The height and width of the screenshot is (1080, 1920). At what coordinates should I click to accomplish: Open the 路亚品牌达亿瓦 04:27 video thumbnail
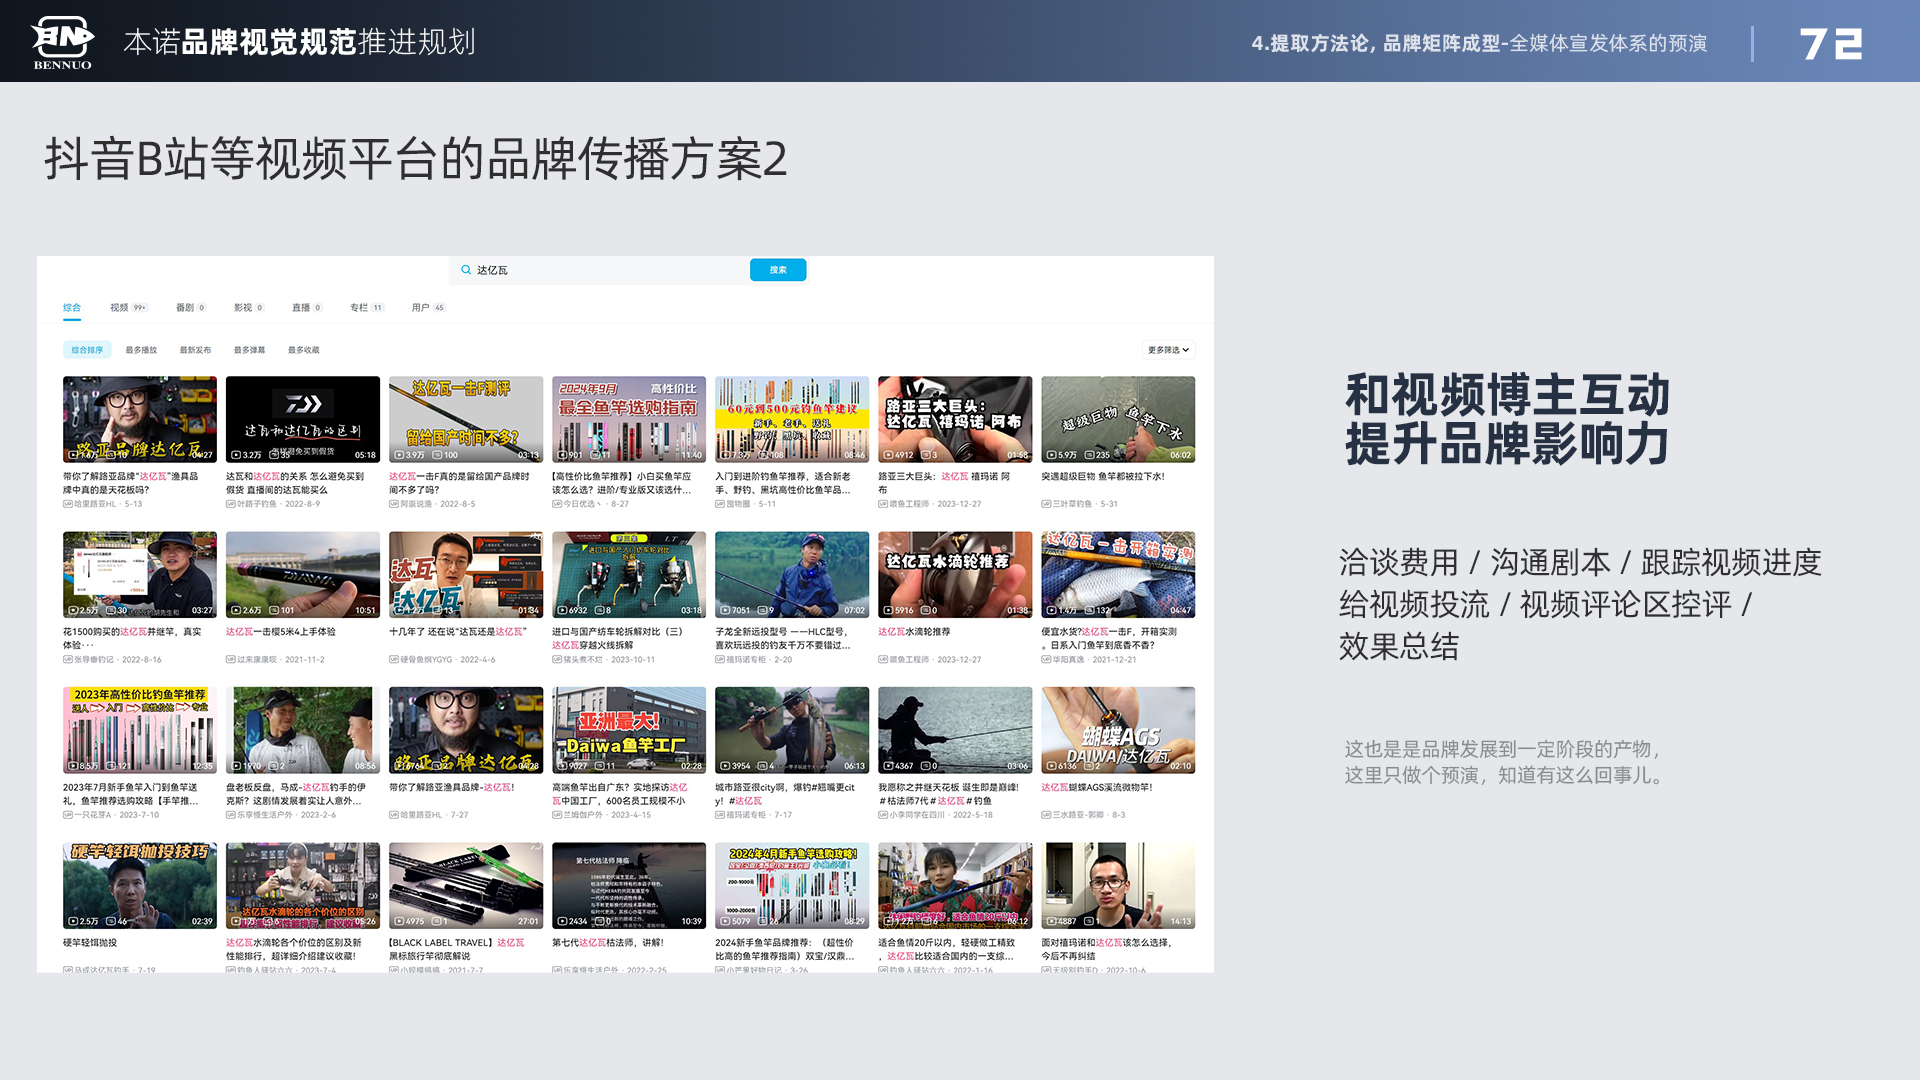tap(140, 419)
